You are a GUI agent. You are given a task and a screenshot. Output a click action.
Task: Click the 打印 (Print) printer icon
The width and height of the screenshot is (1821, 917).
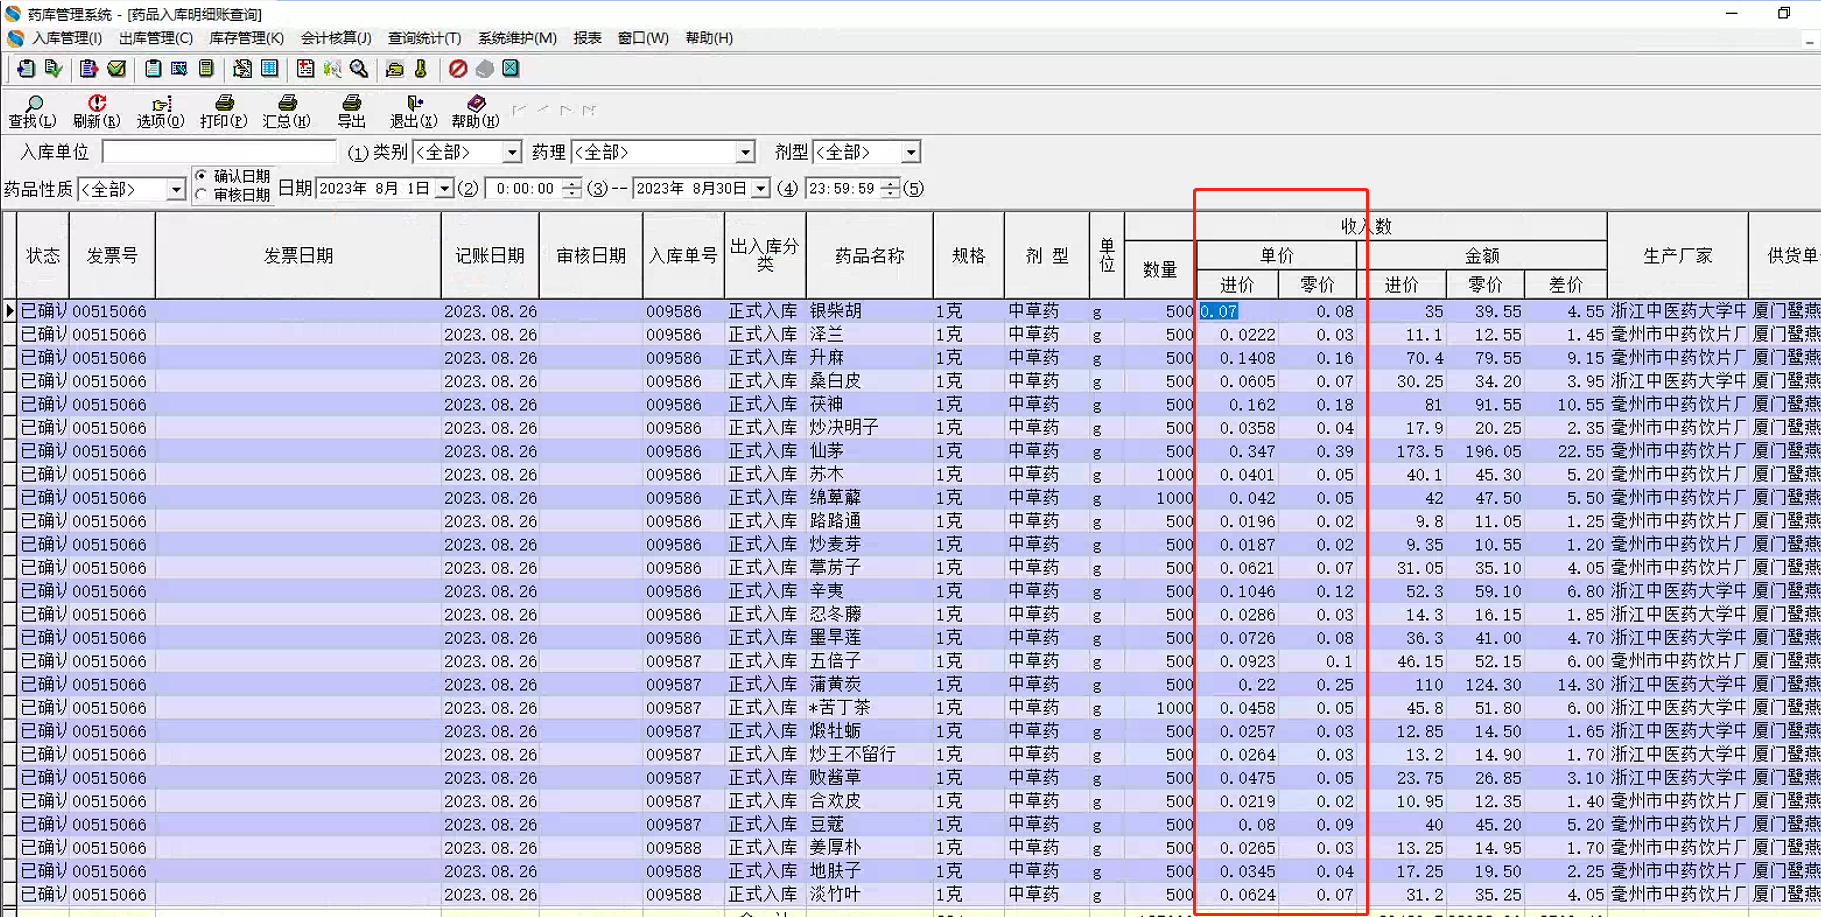coord(224,104)
